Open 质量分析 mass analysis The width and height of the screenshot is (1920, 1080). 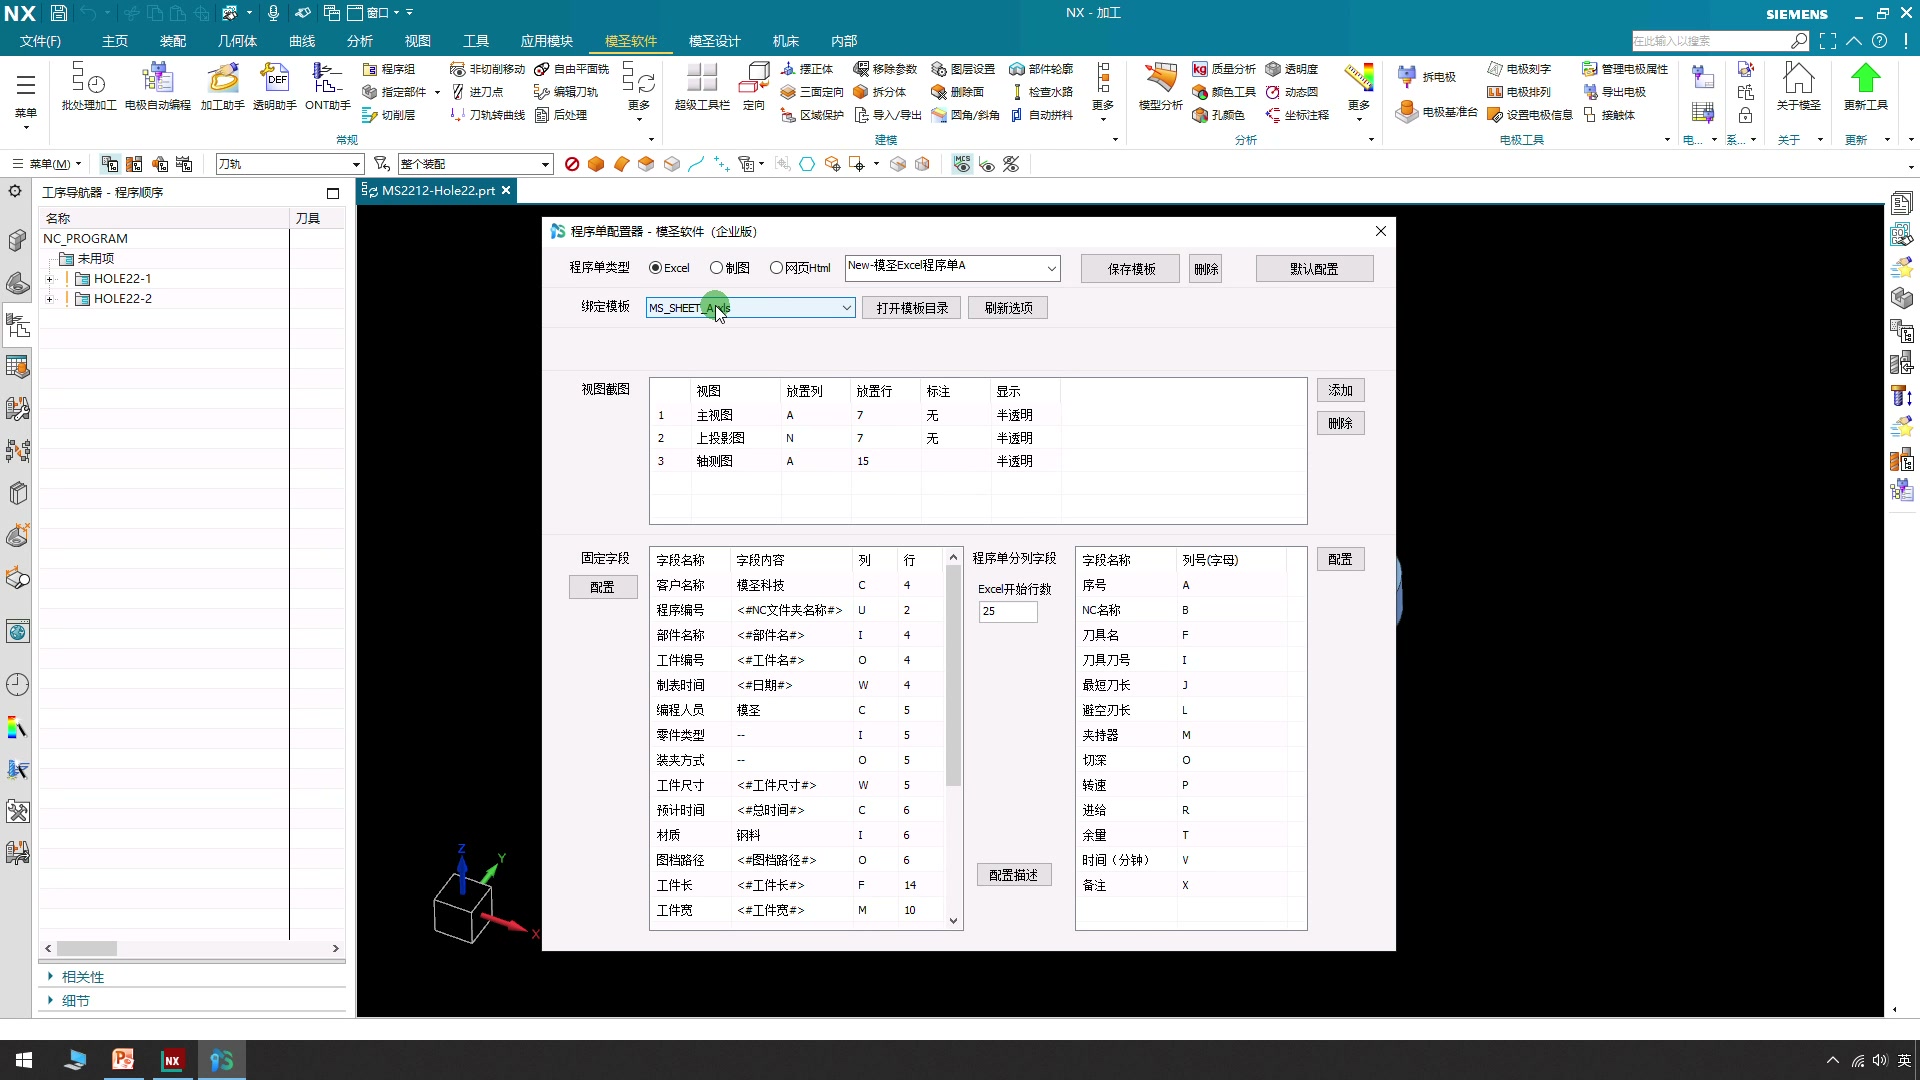[1224, 69]
